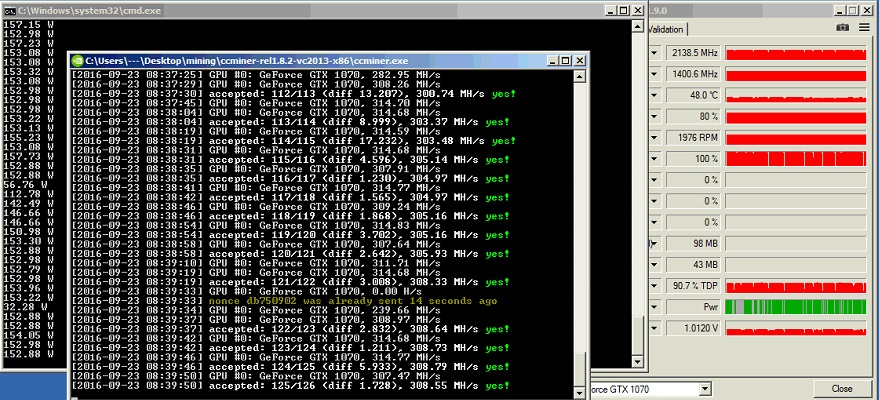Image resolution: width=879 pixels, height=400 pixels.
Task: Select the '153.96 W' reading in cmd
Action: (29, 288)
